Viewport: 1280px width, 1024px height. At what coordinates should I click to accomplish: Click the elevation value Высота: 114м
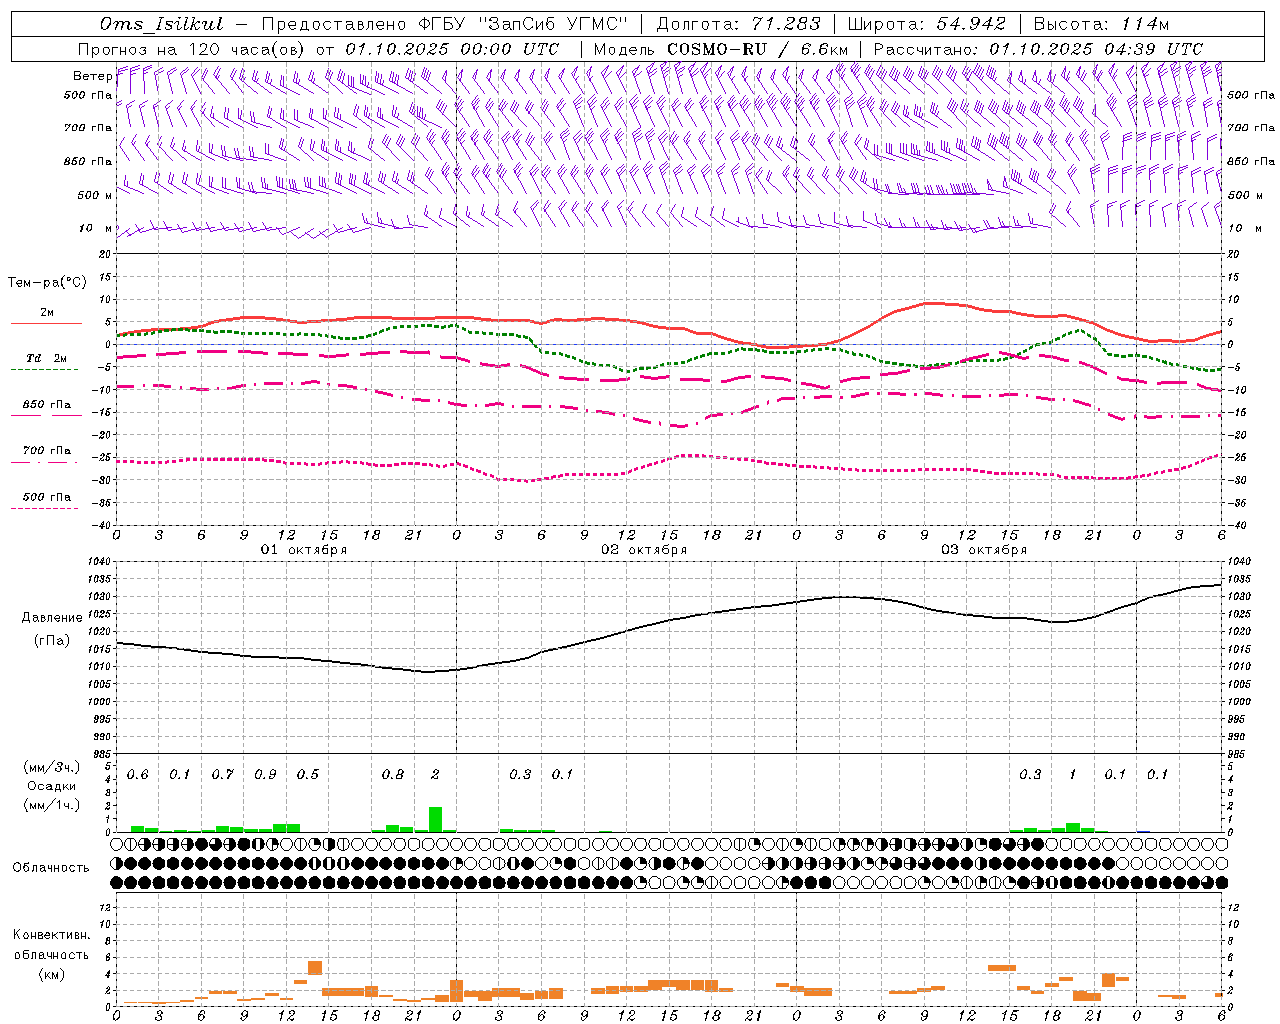coord(1101,24)
